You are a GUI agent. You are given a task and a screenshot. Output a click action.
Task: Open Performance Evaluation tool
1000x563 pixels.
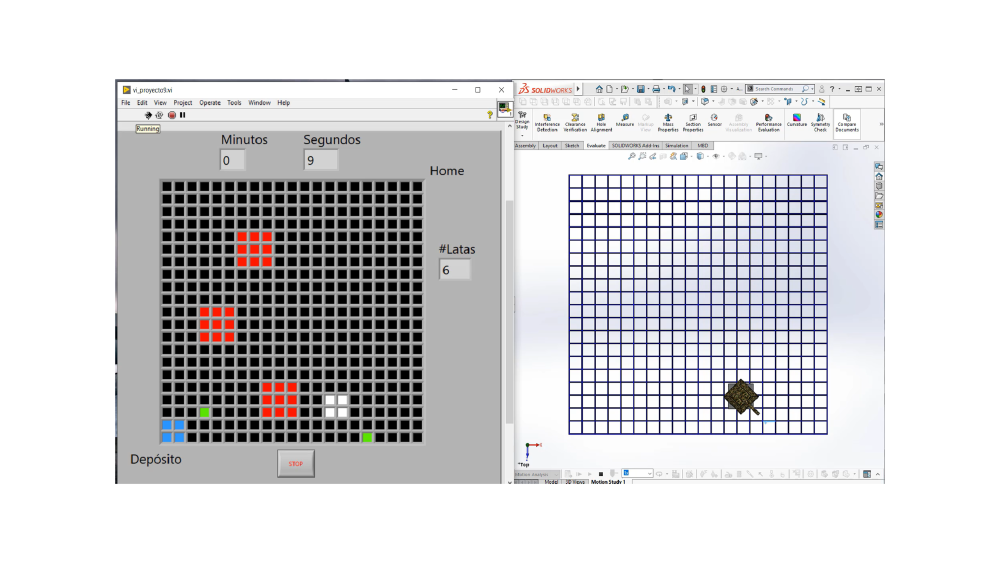pyautogui.click(x=768, y=122)
